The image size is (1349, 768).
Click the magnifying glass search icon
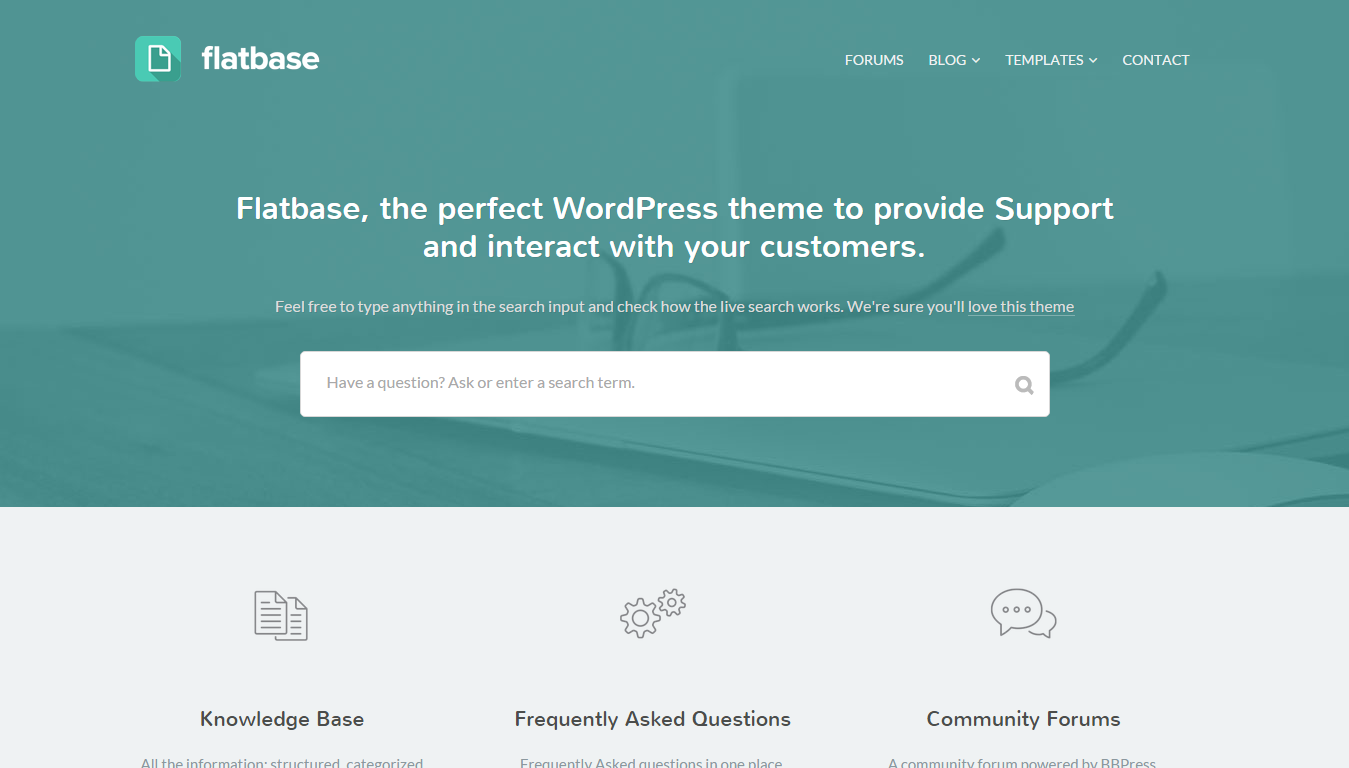(1024, 385)
